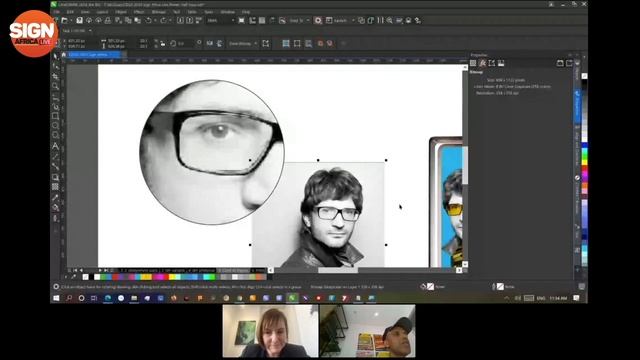The image size is (640, 360).
Task: Select the Interactive Fill bucket tool
Action: coord(56,207)
